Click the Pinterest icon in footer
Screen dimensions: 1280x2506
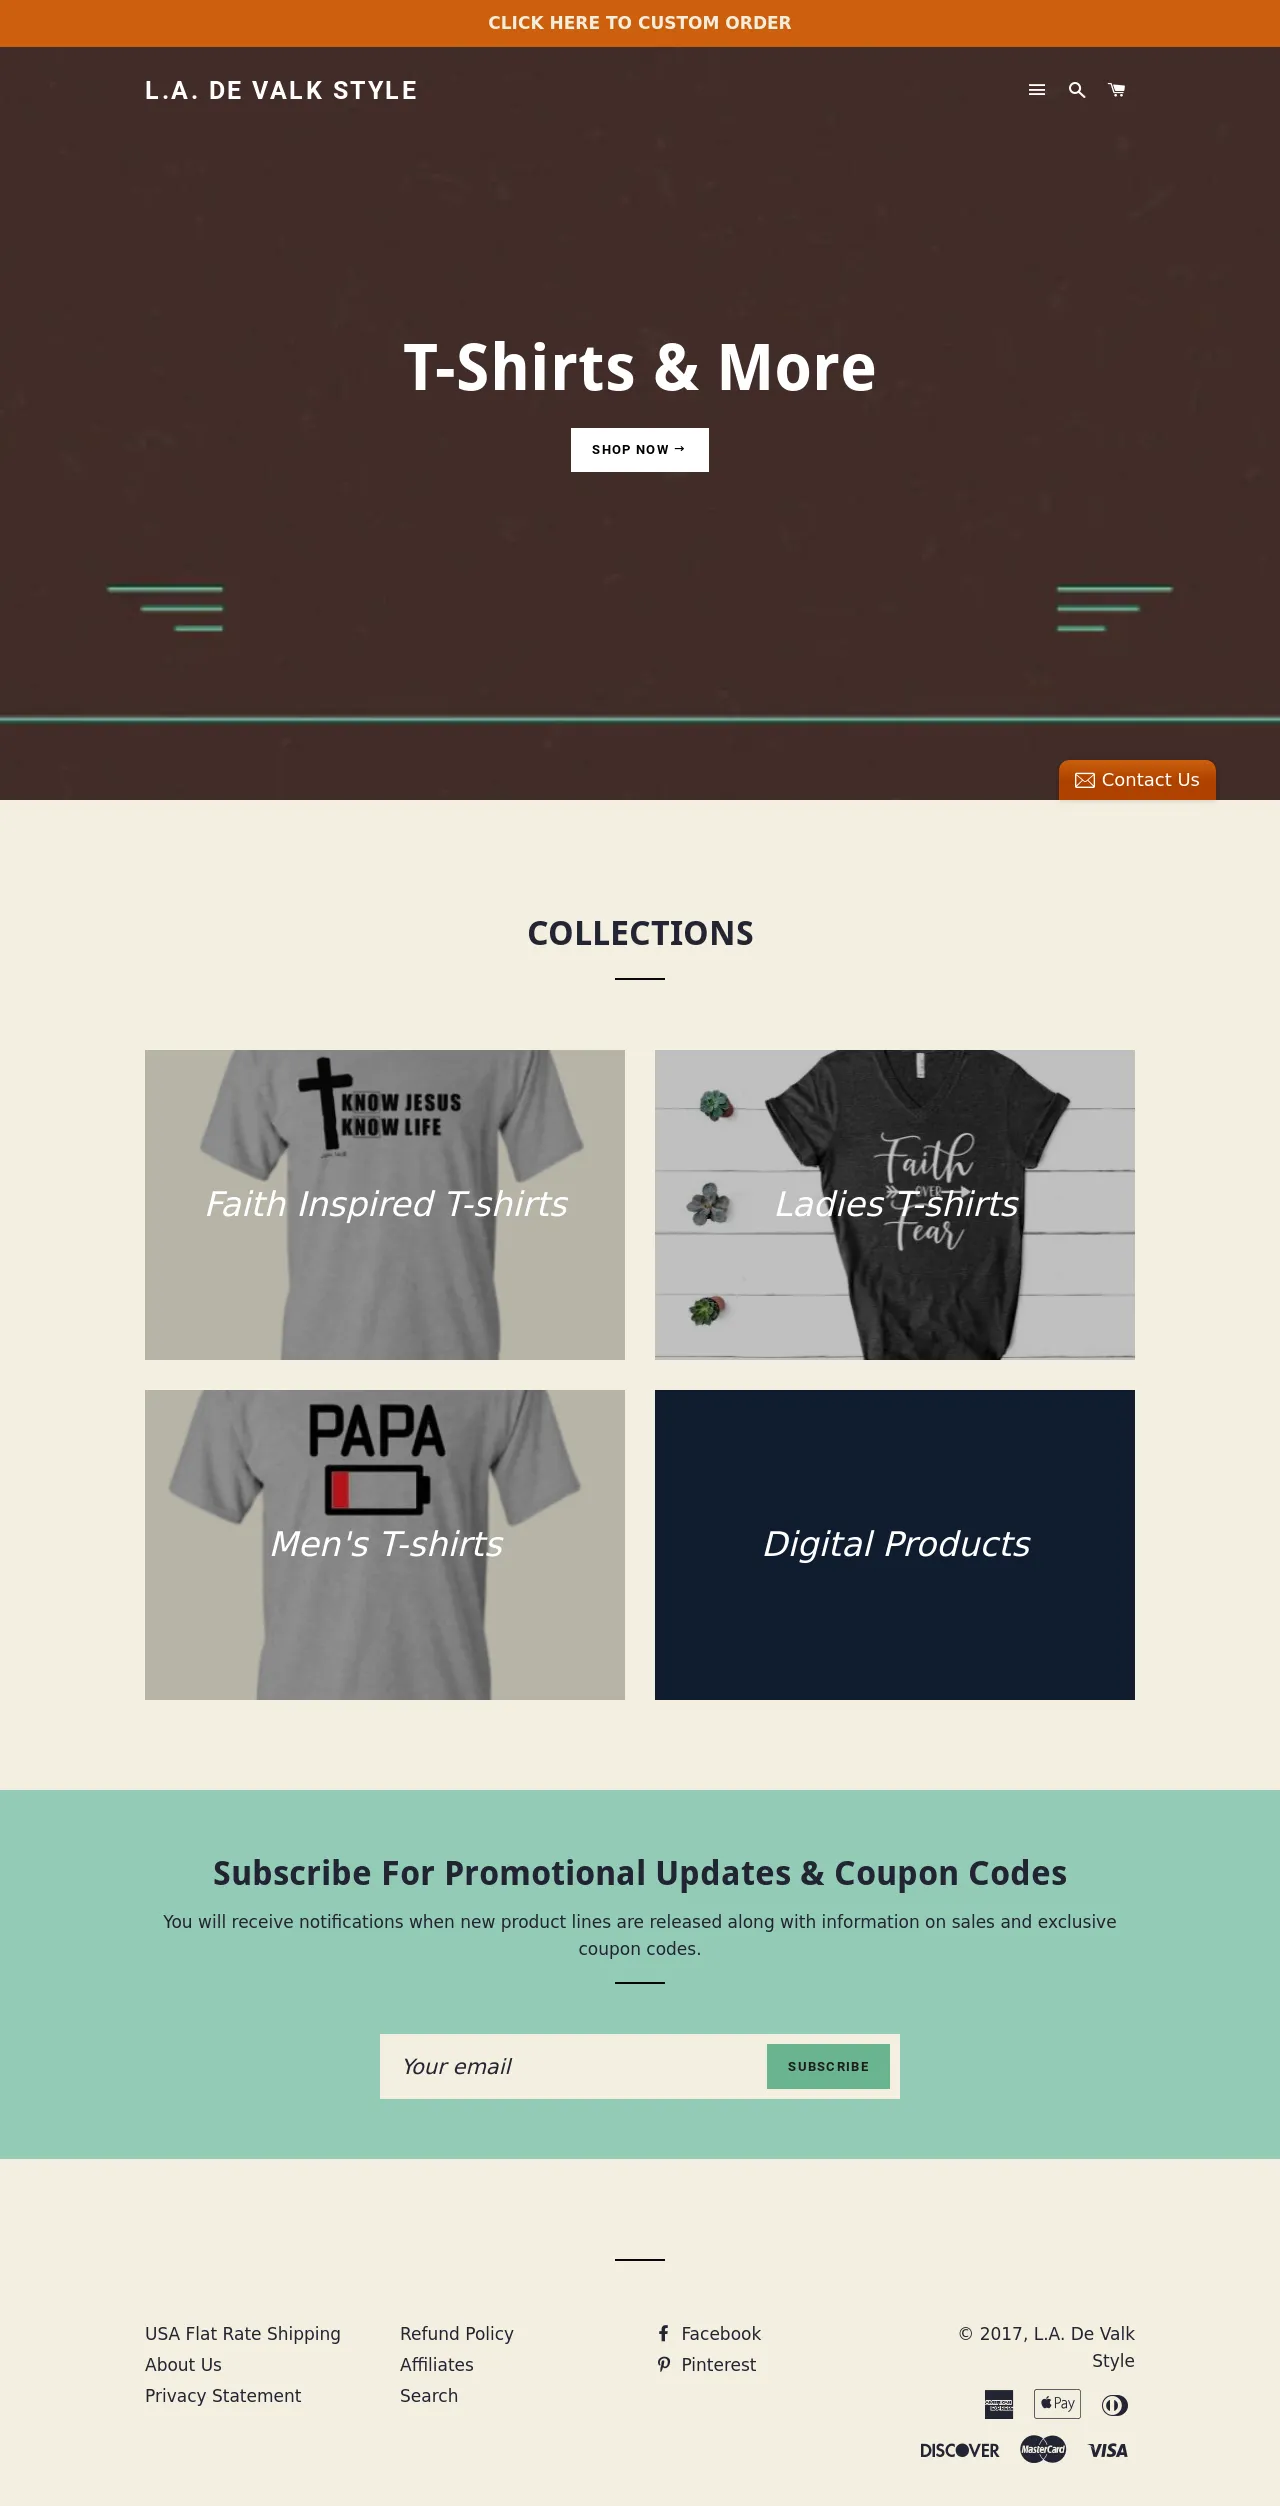pyautogui.click(x=663, y=2364)
